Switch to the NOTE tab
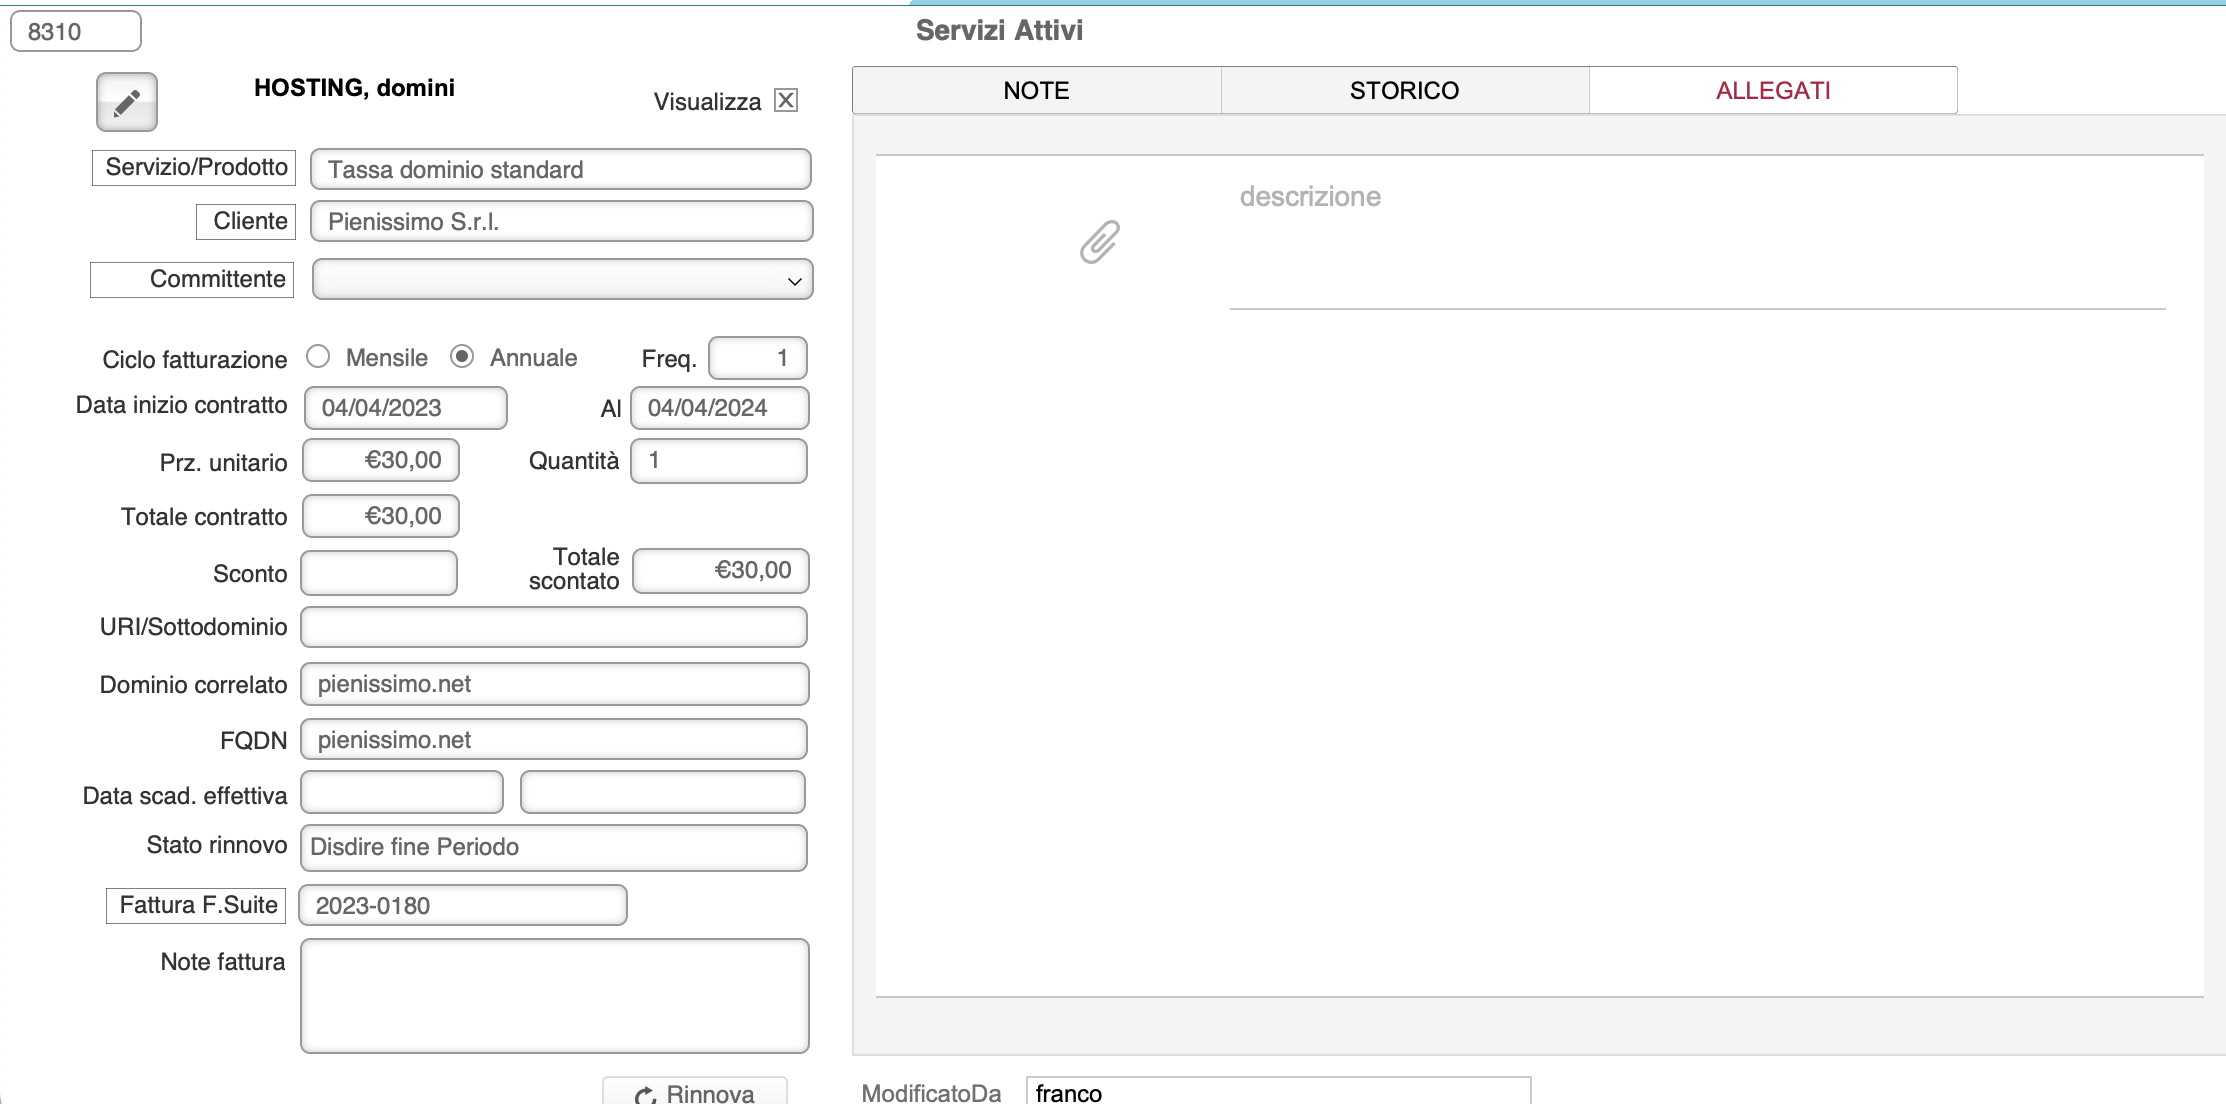 [1036, 91]
